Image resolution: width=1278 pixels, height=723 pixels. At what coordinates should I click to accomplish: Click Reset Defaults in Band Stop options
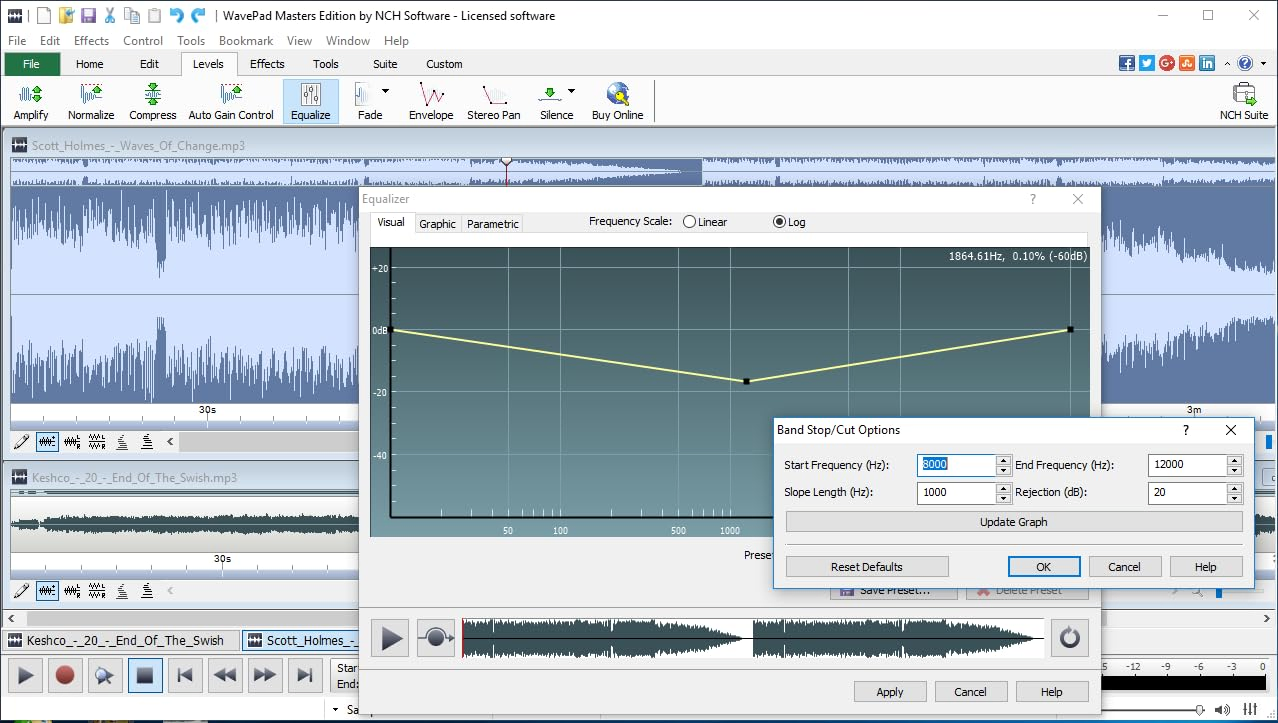coord(866,566)
